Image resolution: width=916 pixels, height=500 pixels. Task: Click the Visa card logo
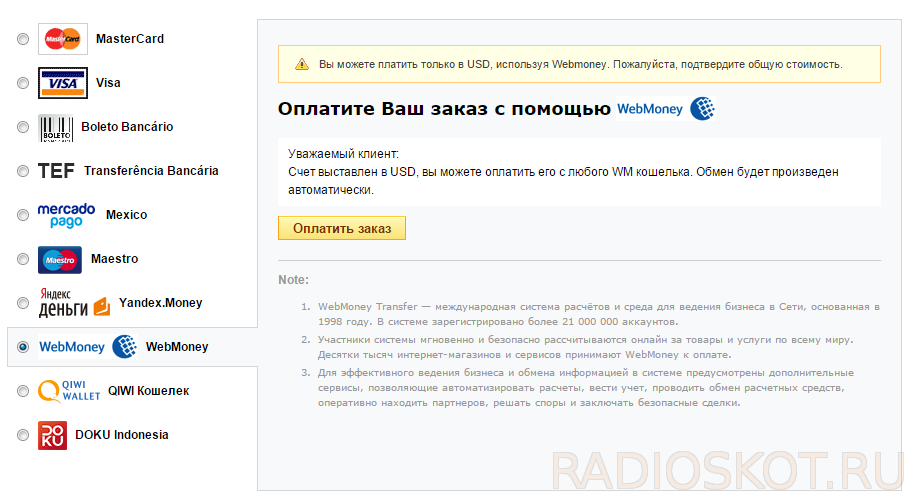(63, 83)
